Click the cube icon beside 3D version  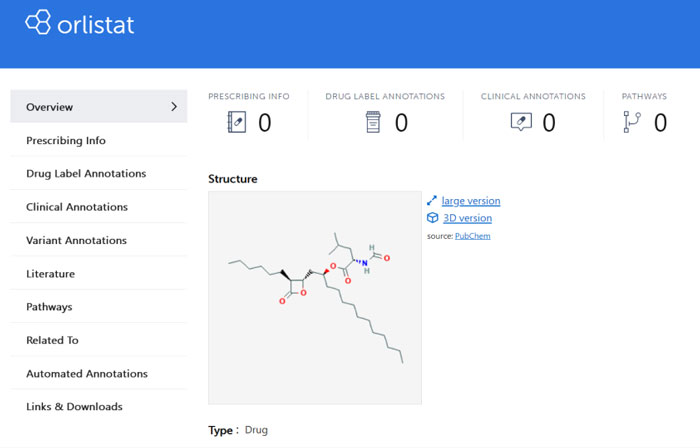pos(432,218)
